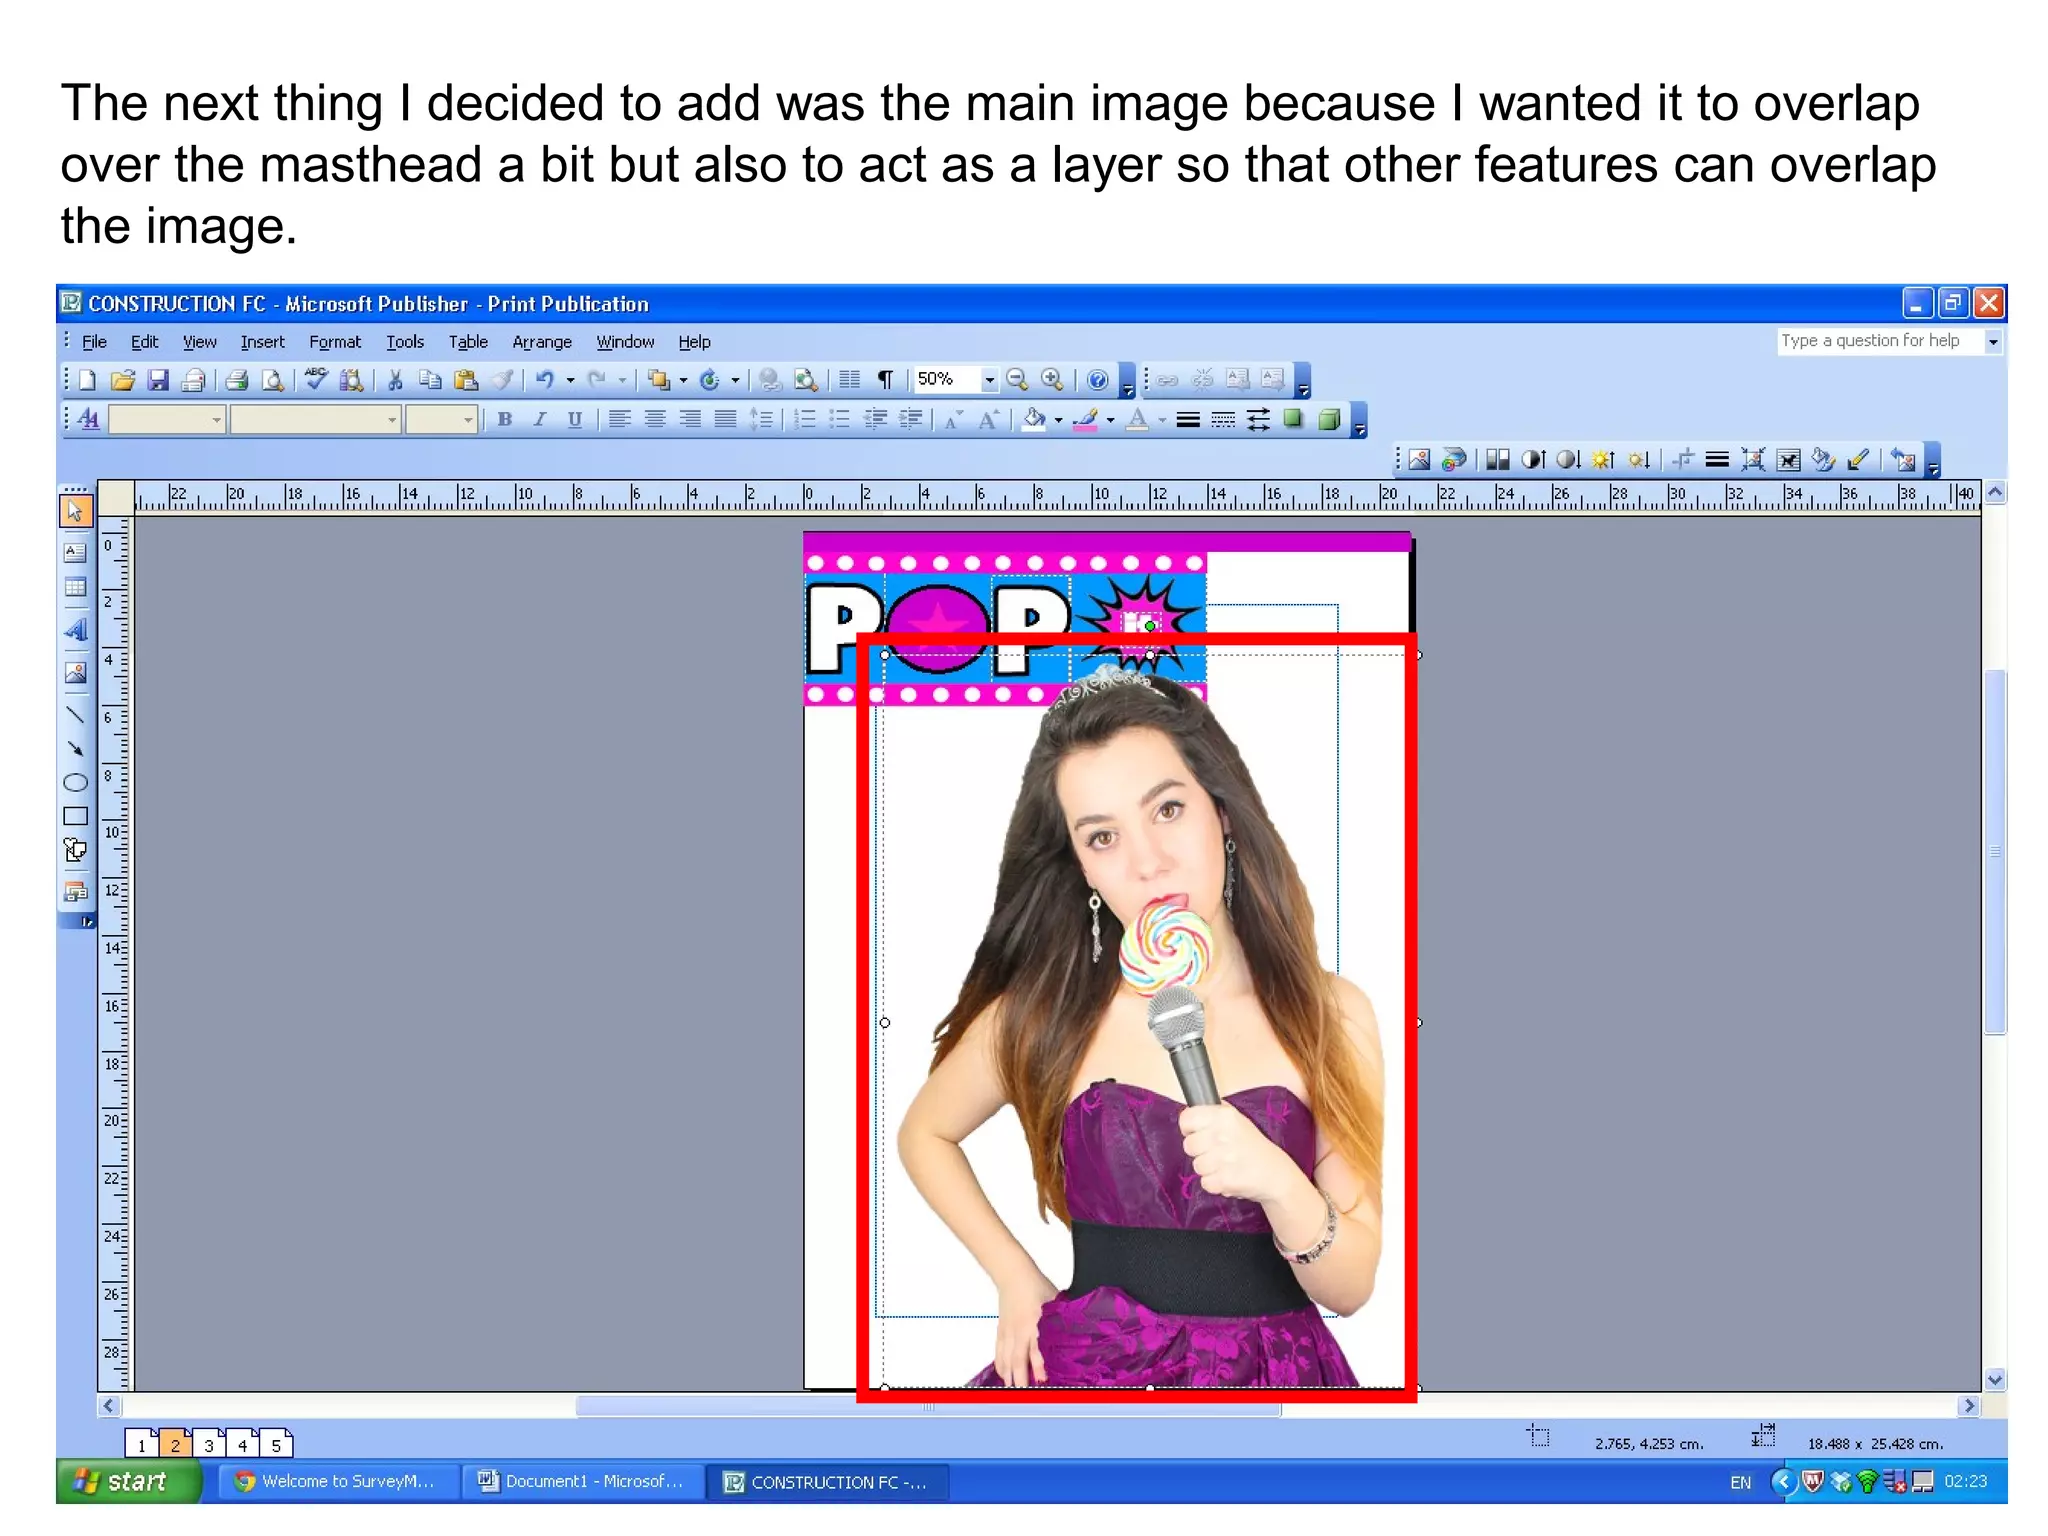The width and height of the screenshot is (2048, 1536).
Task: Toggle special characters paragraph mark
Action: 885,380
